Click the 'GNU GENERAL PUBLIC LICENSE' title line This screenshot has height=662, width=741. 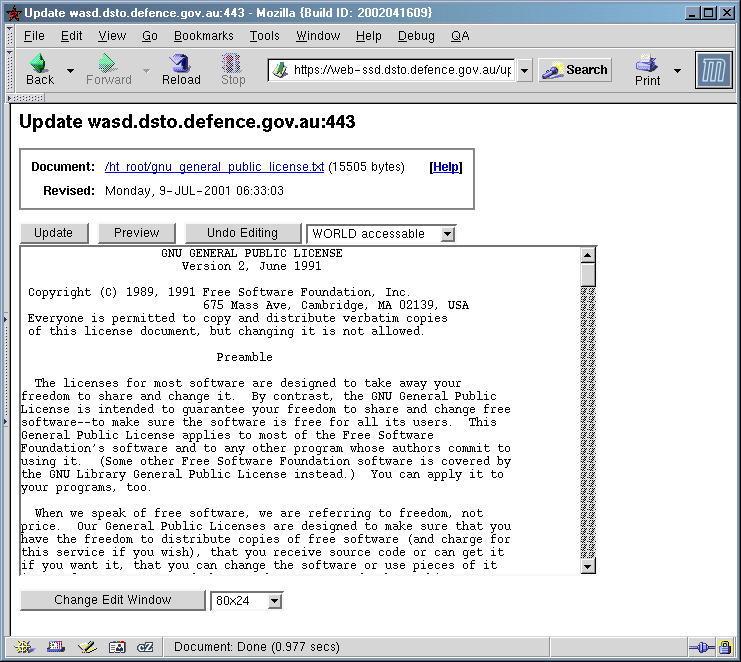click(x=252, y=253)
